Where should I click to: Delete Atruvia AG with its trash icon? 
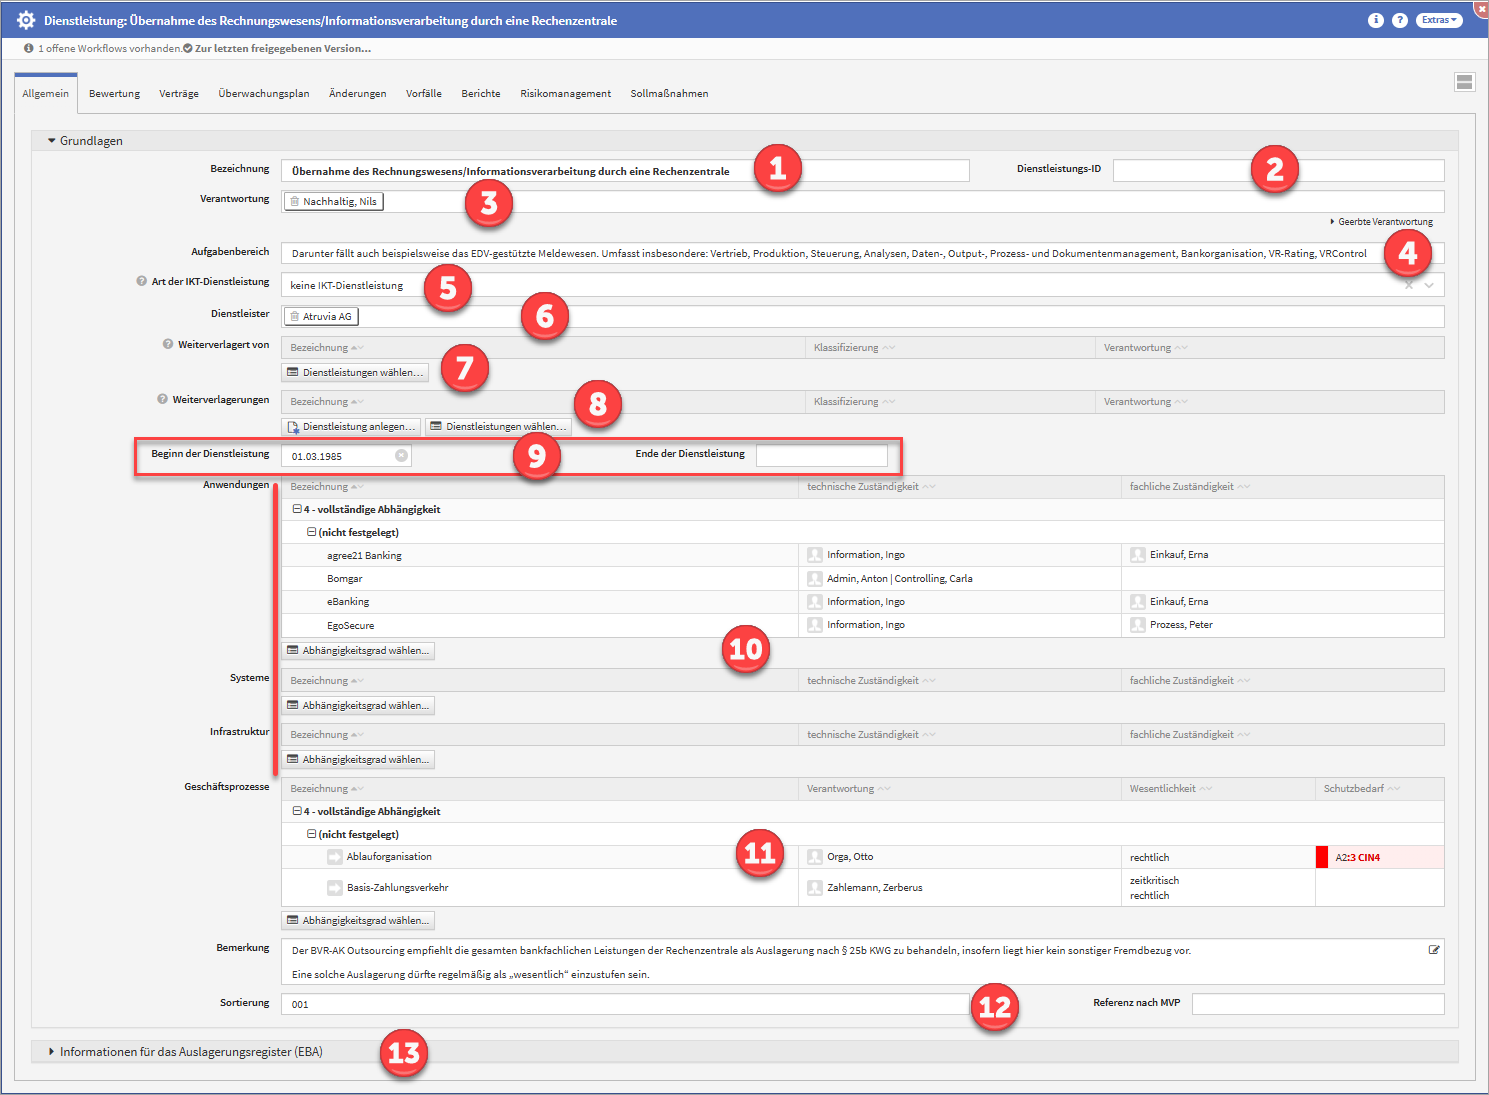[x=294, y=317]
